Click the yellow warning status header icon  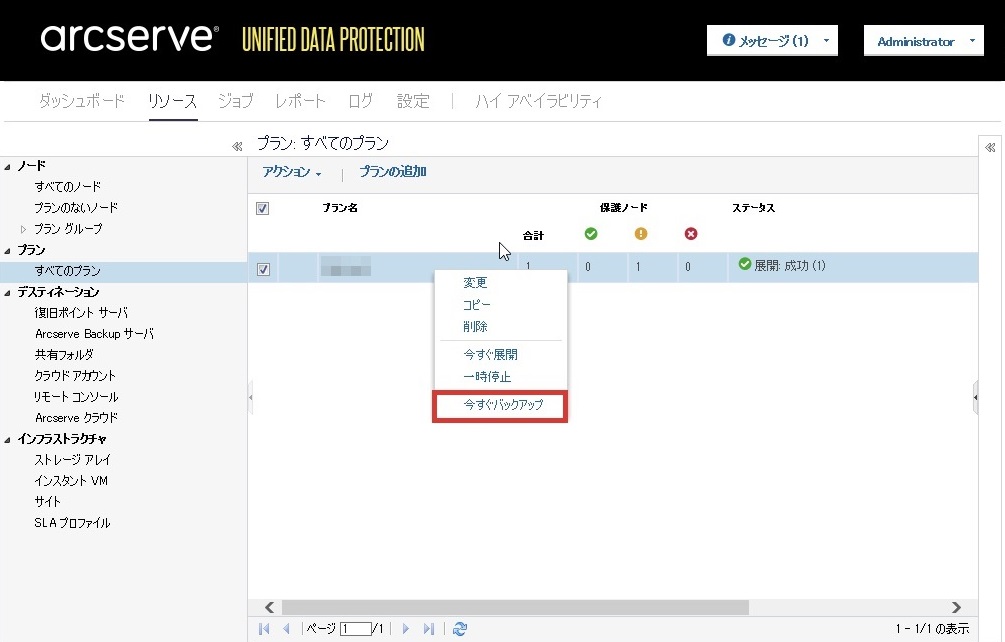(x=641, y=234)
